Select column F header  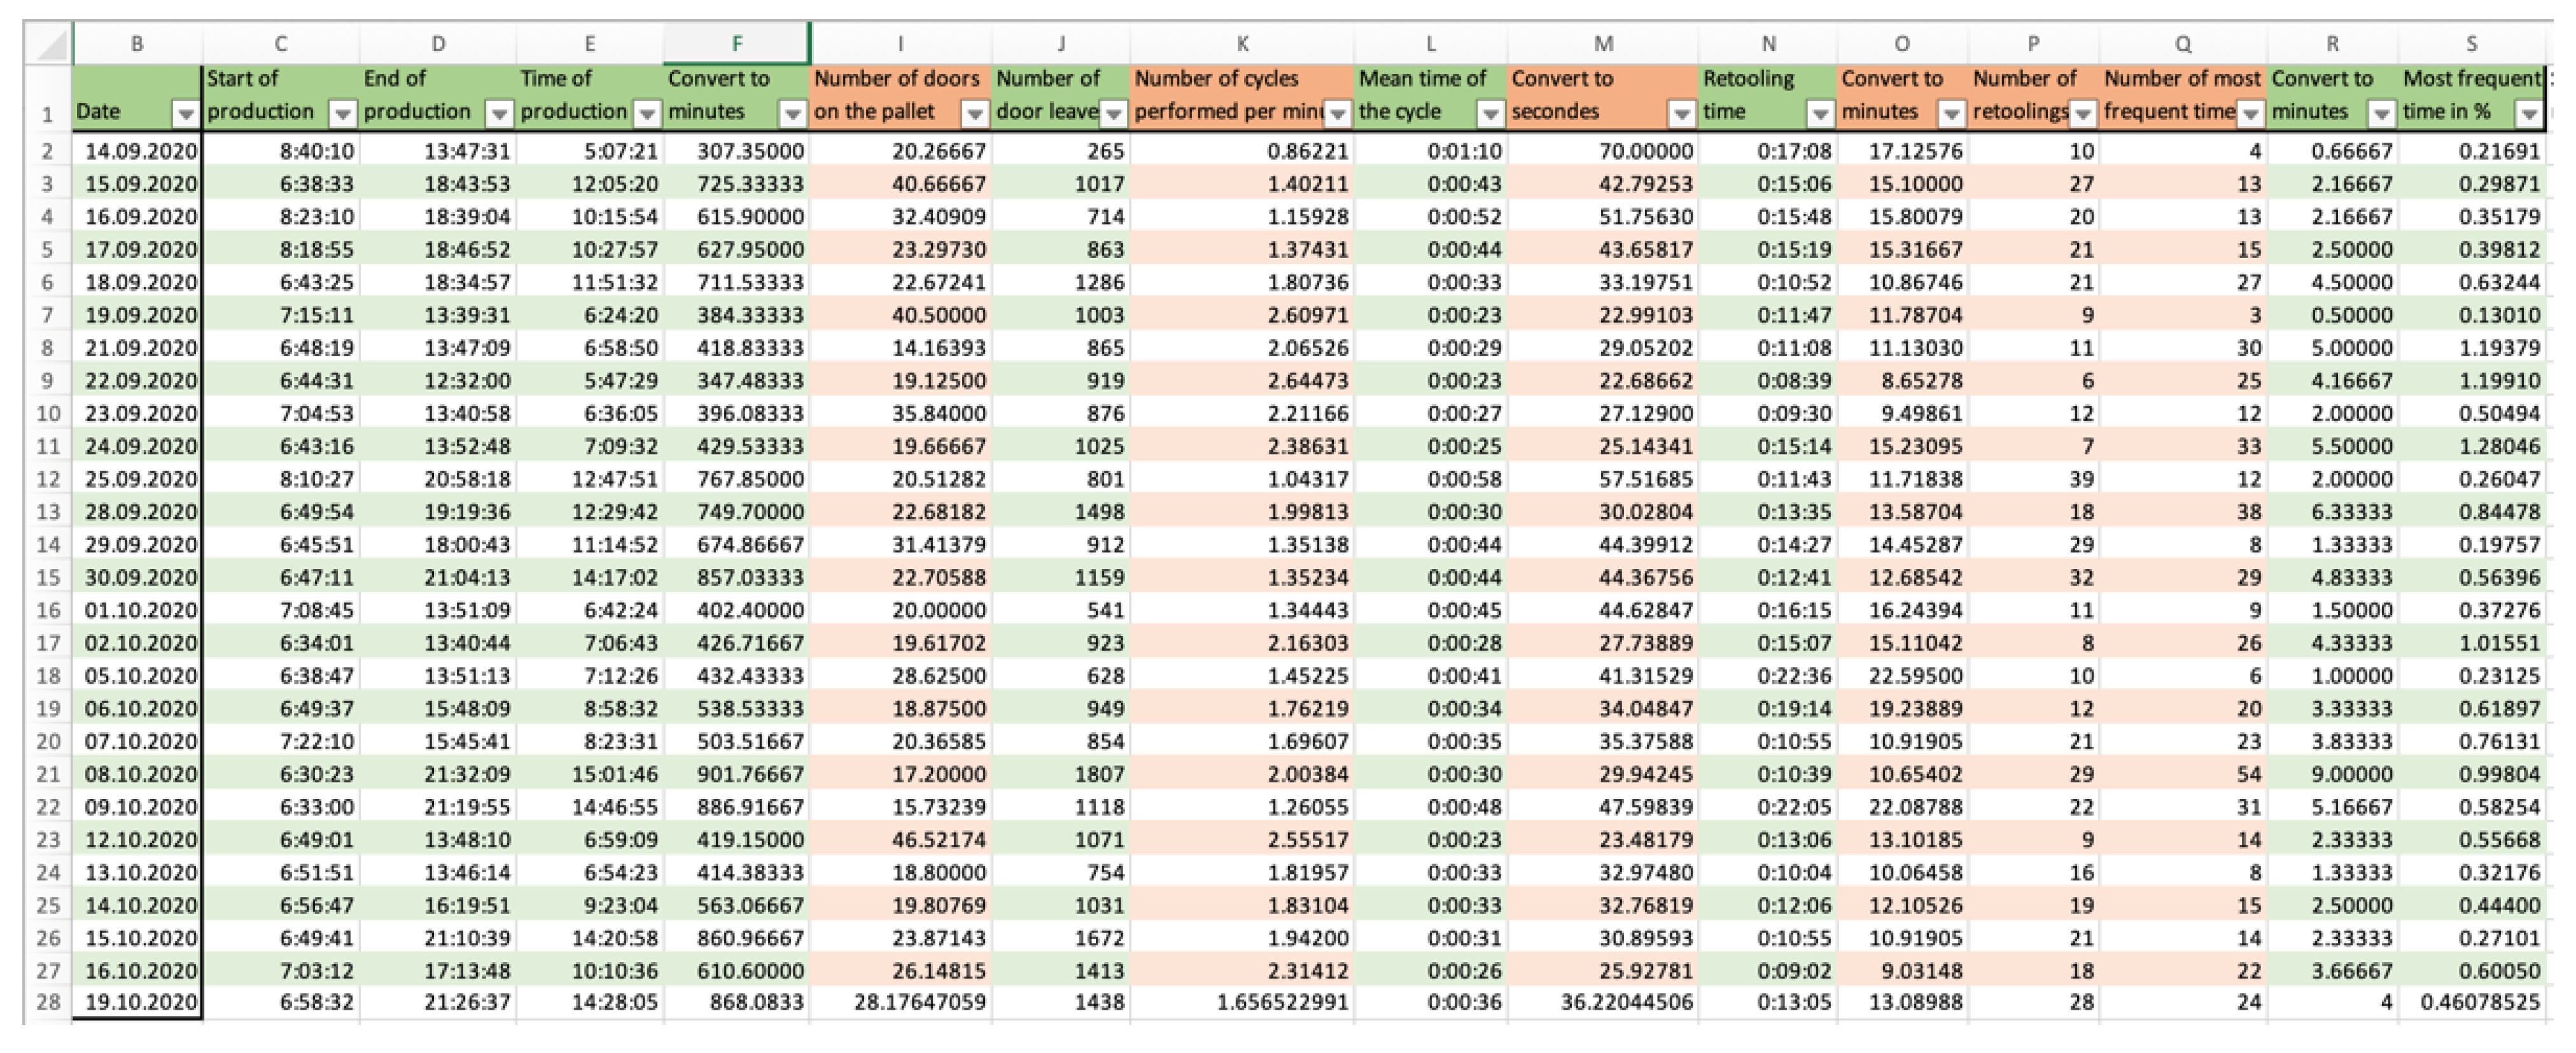(737, 44)
